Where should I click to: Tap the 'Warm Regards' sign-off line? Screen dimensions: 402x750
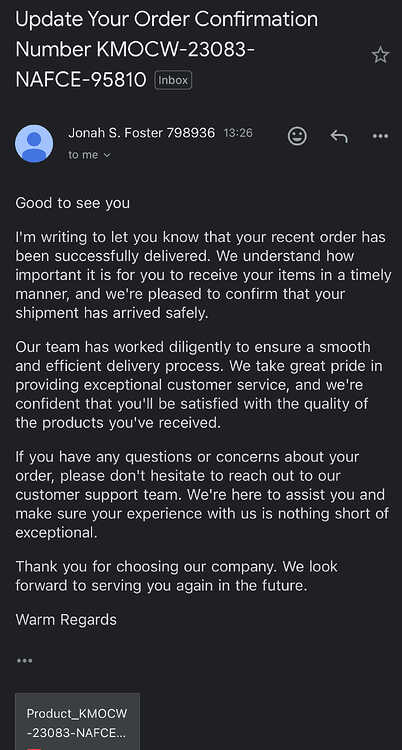point(66,619)
